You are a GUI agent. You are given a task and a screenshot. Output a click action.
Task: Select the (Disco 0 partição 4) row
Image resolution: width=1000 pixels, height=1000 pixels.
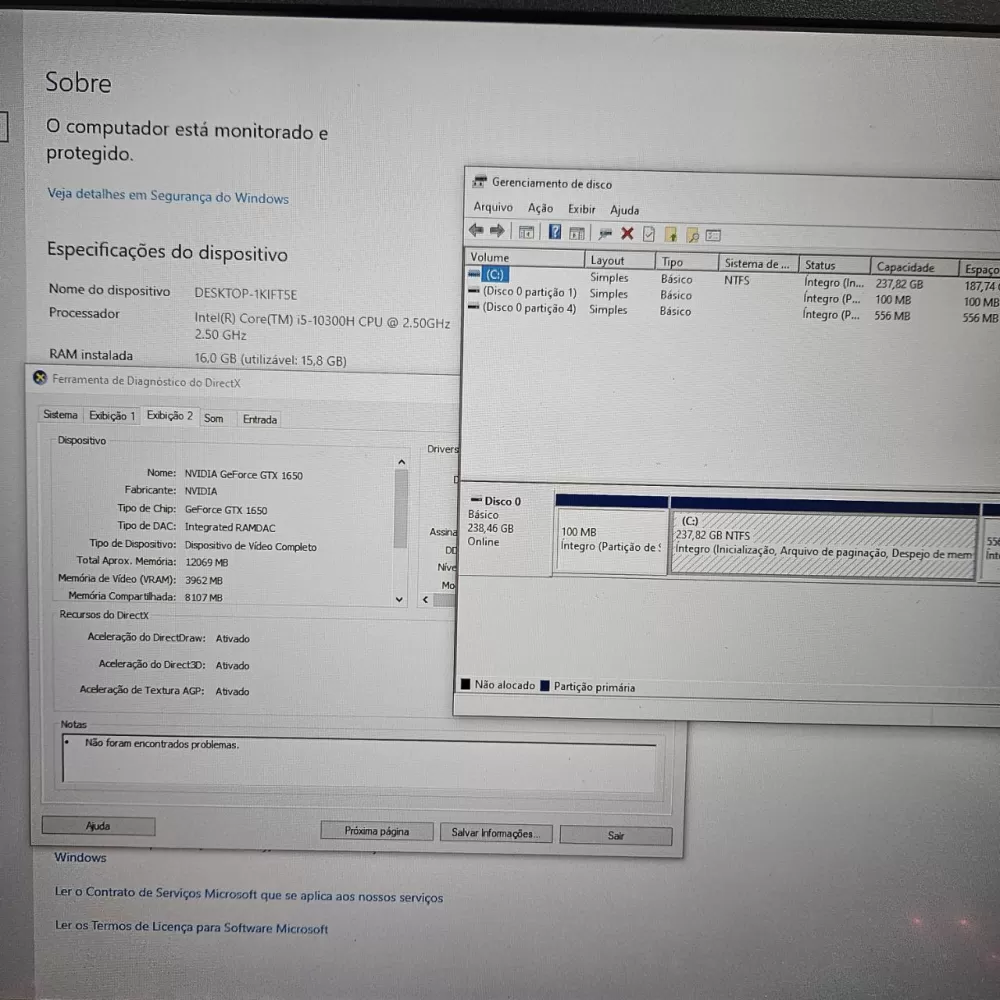click(x=732, y=312)
